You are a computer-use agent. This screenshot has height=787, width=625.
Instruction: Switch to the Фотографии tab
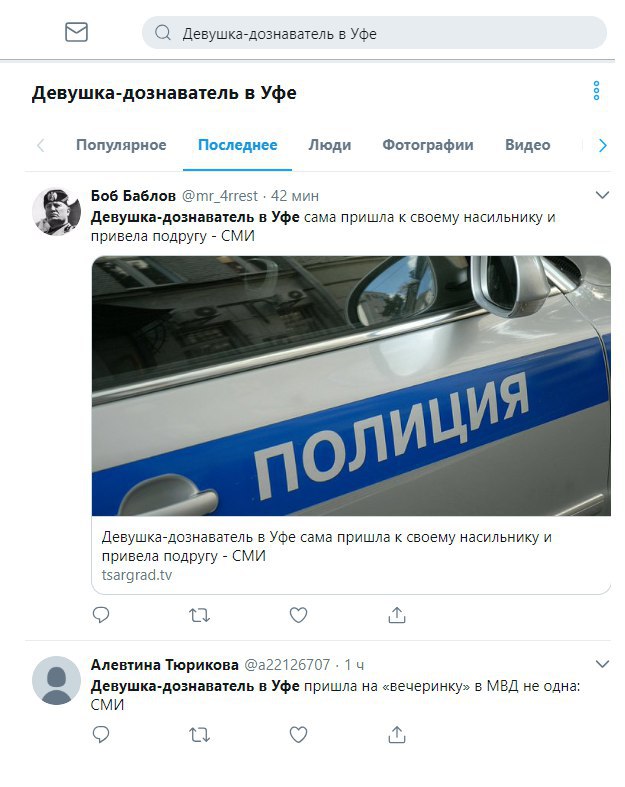(x=428, y=145)
